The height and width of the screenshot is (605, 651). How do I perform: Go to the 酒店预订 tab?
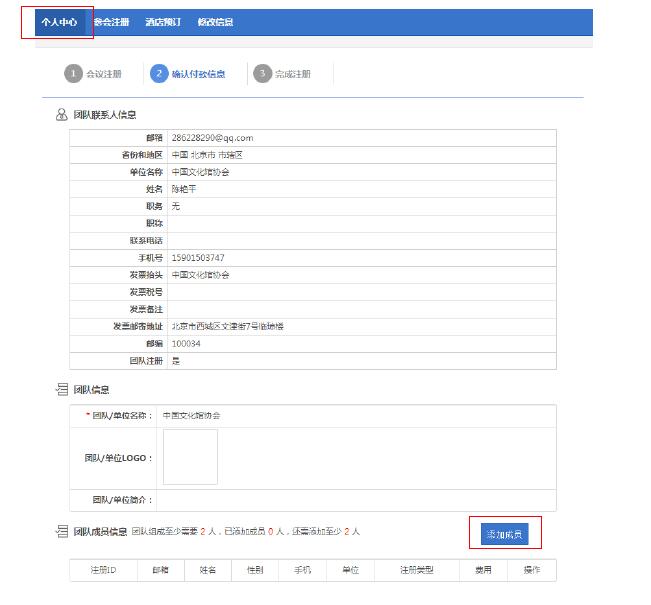point(163,22)
